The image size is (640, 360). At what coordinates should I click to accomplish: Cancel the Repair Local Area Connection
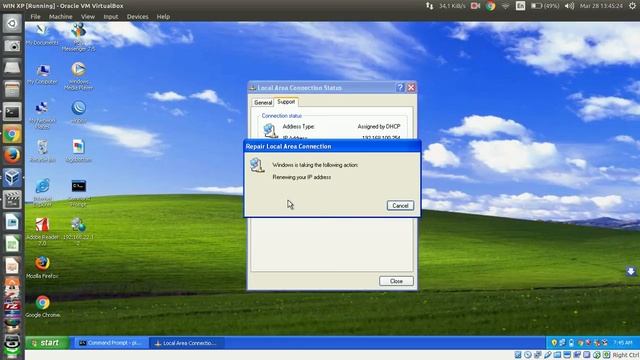tap(400, 205)
